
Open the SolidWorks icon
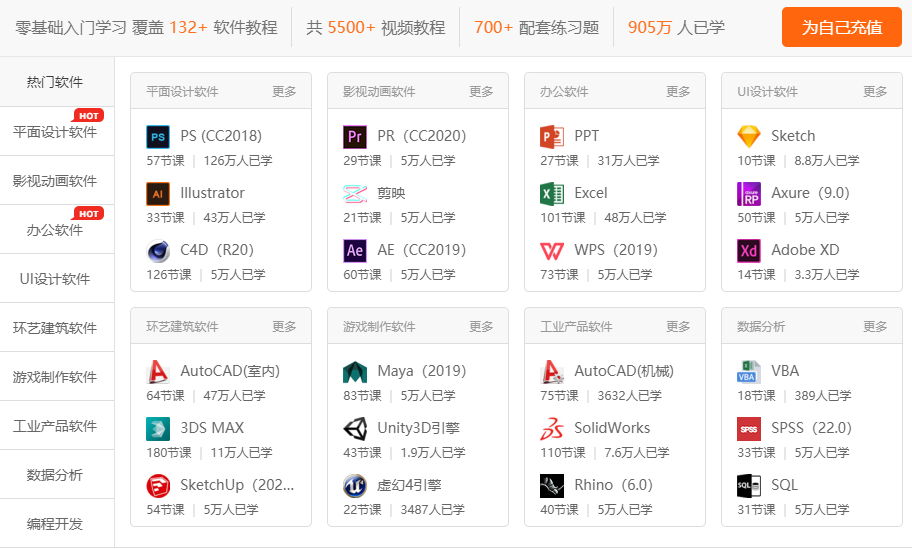552,429
